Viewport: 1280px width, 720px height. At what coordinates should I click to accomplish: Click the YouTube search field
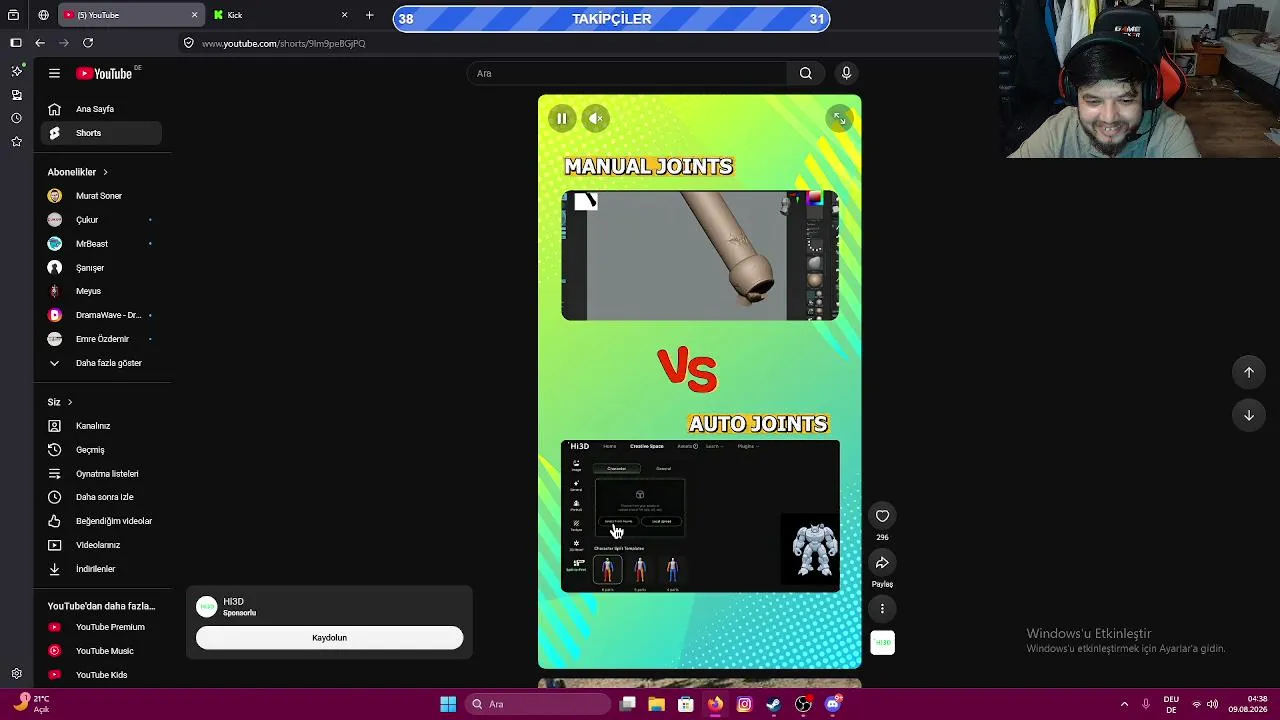(x=628, y=73)
